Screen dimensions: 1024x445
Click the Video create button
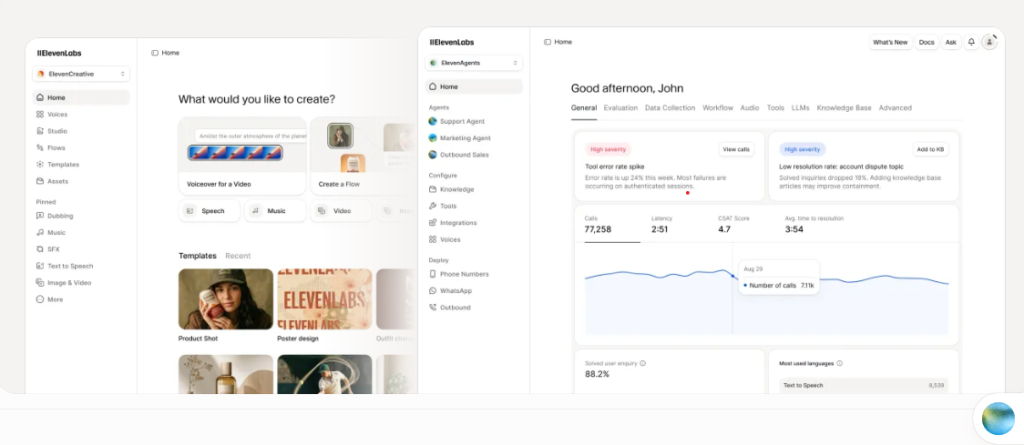coord(341,211)
